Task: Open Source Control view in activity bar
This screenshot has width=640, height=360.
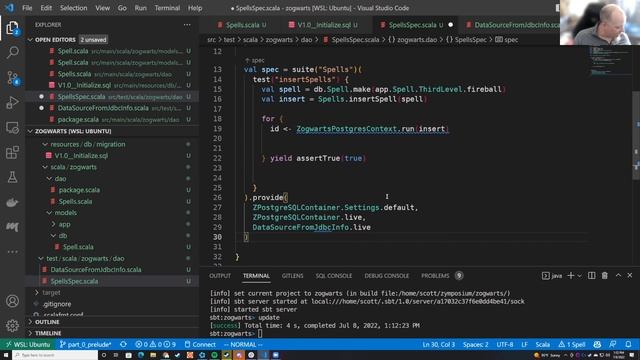Action: tap(12, 78)
